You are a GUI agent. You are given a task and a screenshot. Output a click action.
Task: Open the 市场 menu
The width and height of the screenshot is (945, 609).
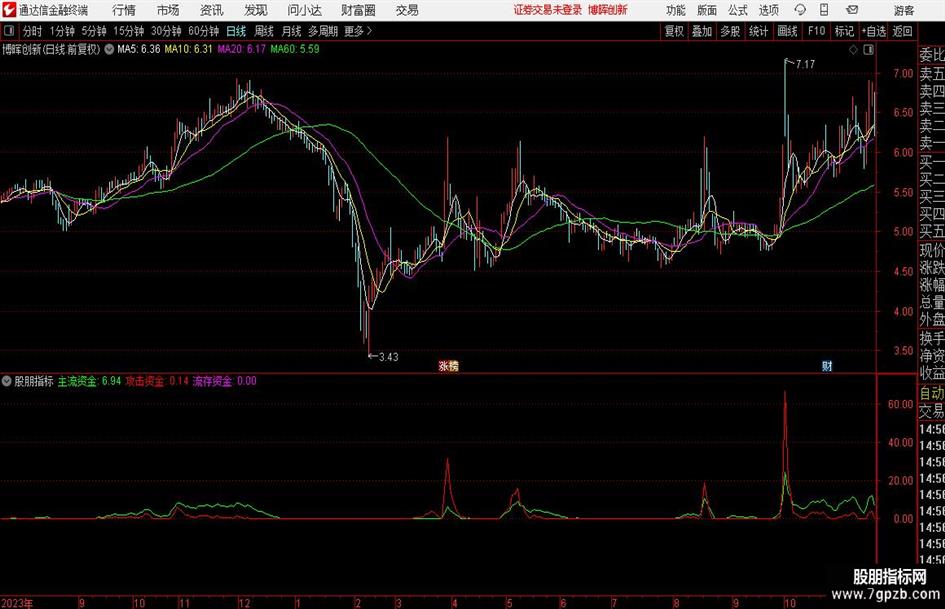coord(168,10)
